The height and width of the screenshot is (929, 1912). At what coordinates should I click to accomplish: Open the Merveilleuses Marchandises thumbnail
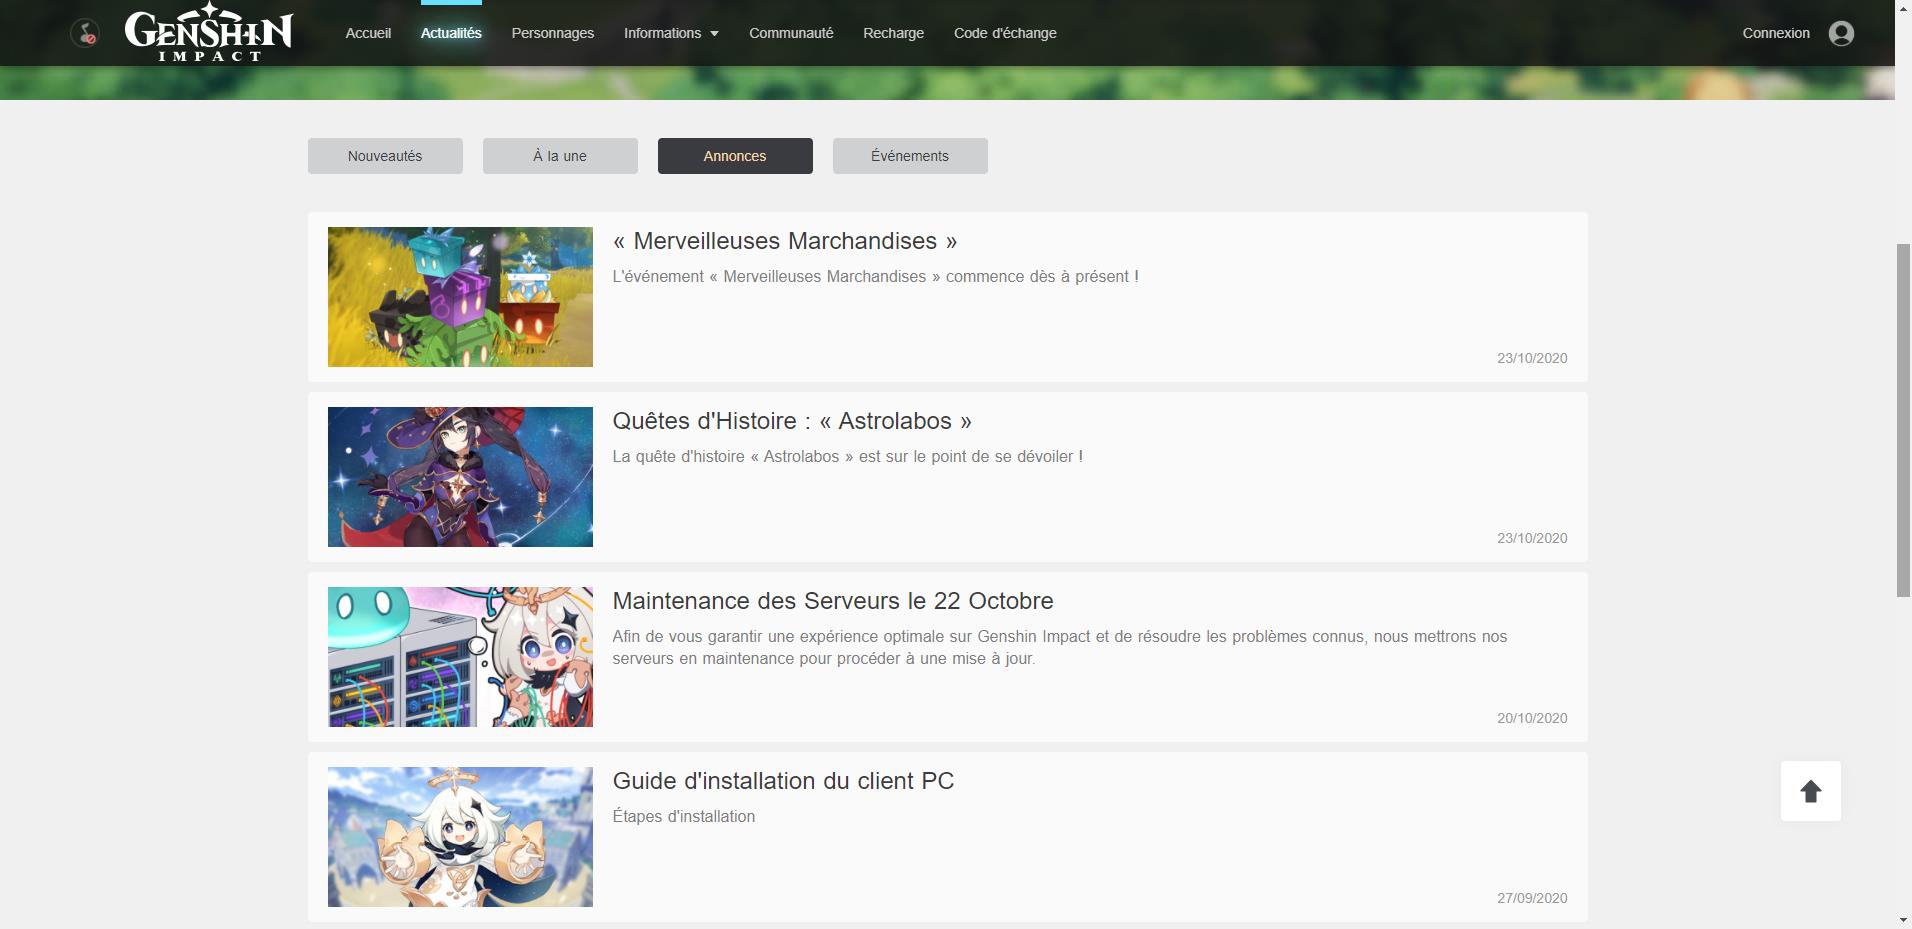tap(460, 297)
